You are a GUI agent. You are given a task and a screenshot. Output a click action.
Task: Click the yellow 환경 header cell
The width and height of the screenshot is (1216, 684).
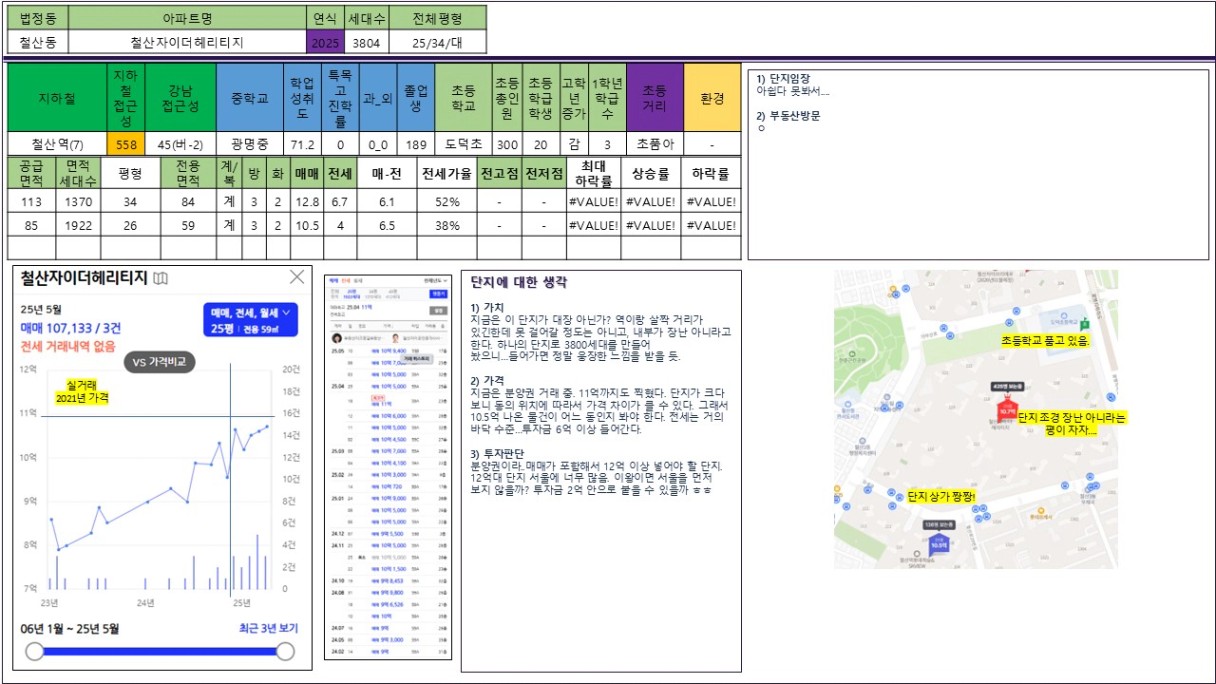coord(712,98)
